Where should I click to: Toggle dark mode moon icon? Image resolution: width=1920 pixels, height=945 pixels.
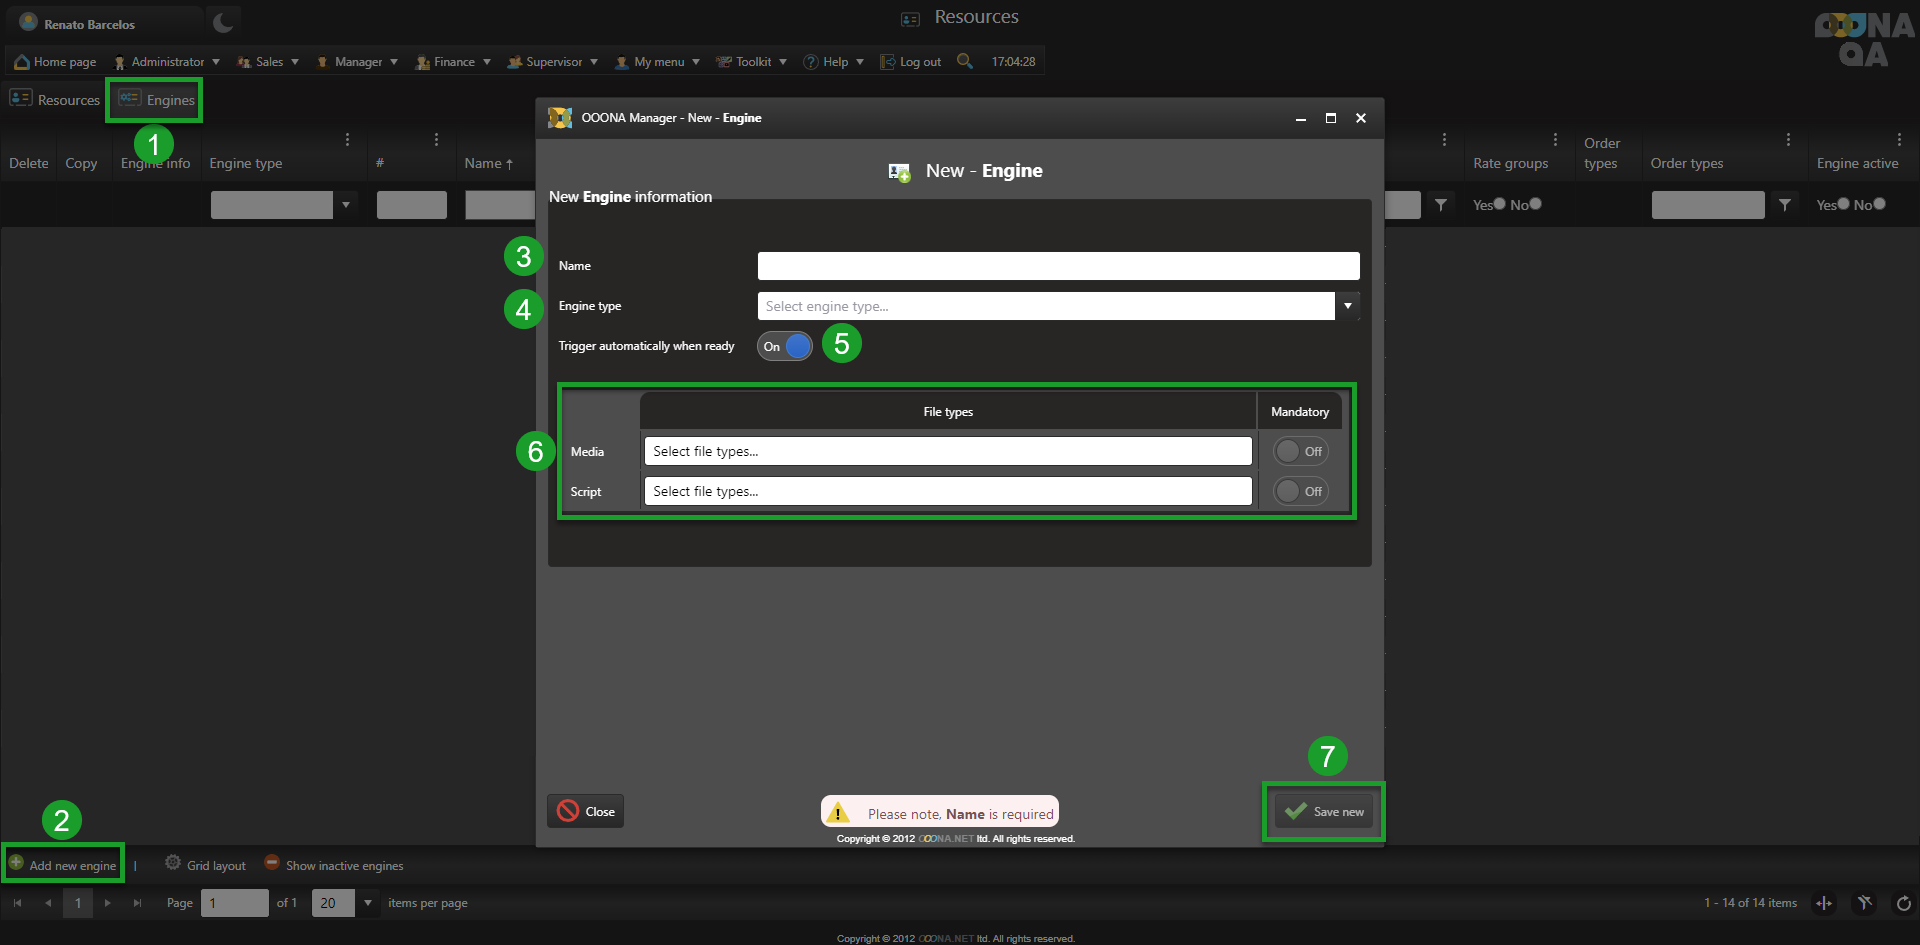(x=223, y=22)
